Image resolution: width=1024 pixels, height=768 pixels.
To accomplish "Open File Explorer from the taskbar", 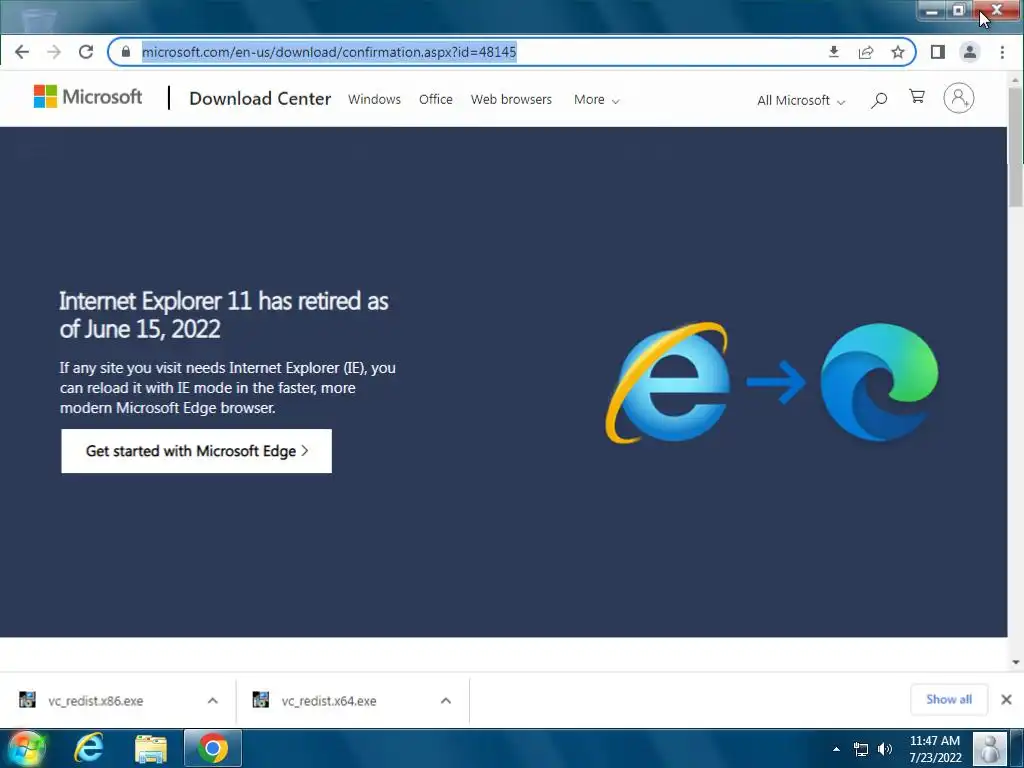I will pyautogui.click(x=151, y=748).
